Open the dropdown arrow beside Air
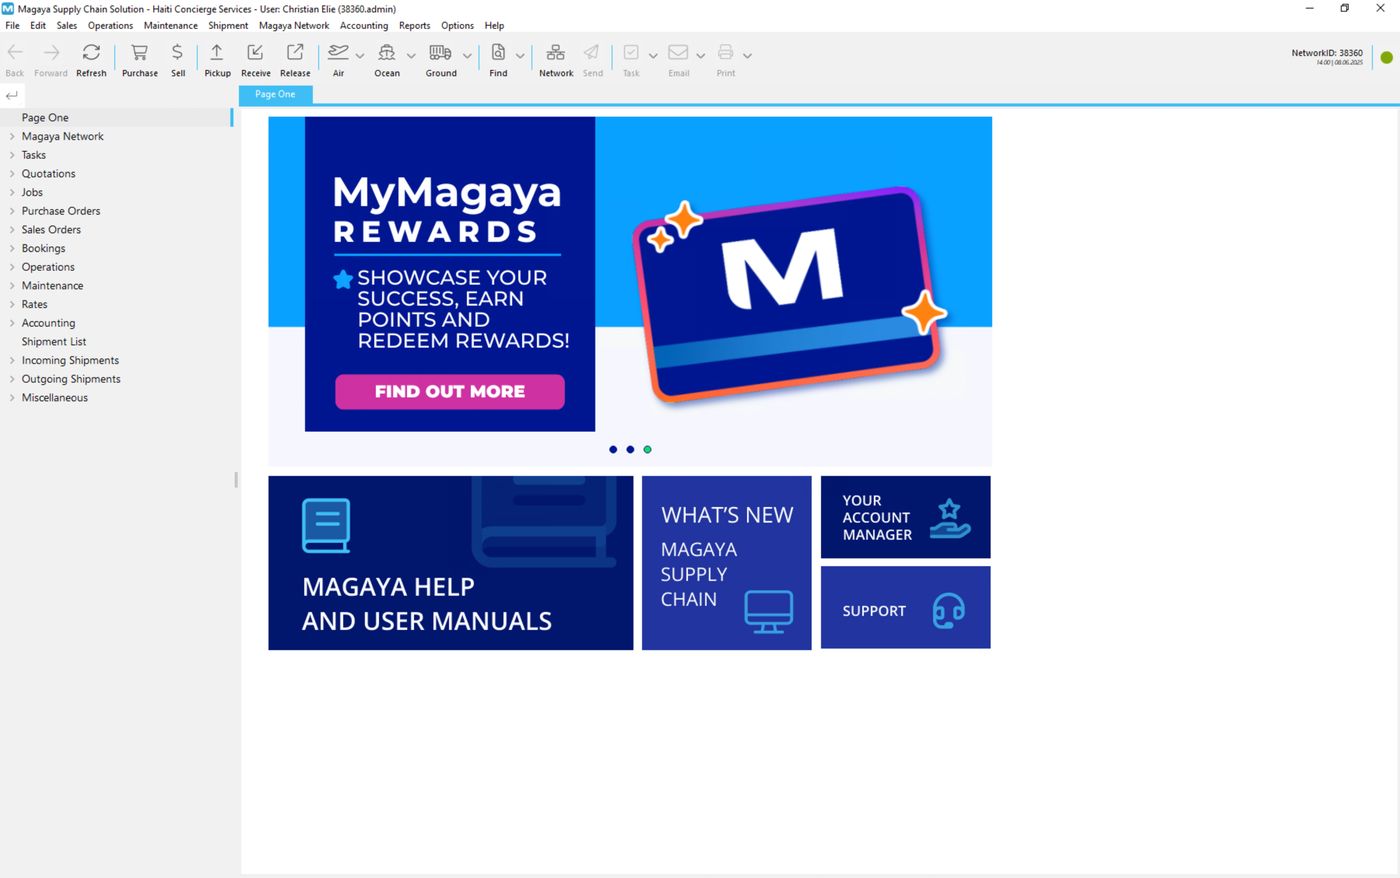 tap(360, 56)
